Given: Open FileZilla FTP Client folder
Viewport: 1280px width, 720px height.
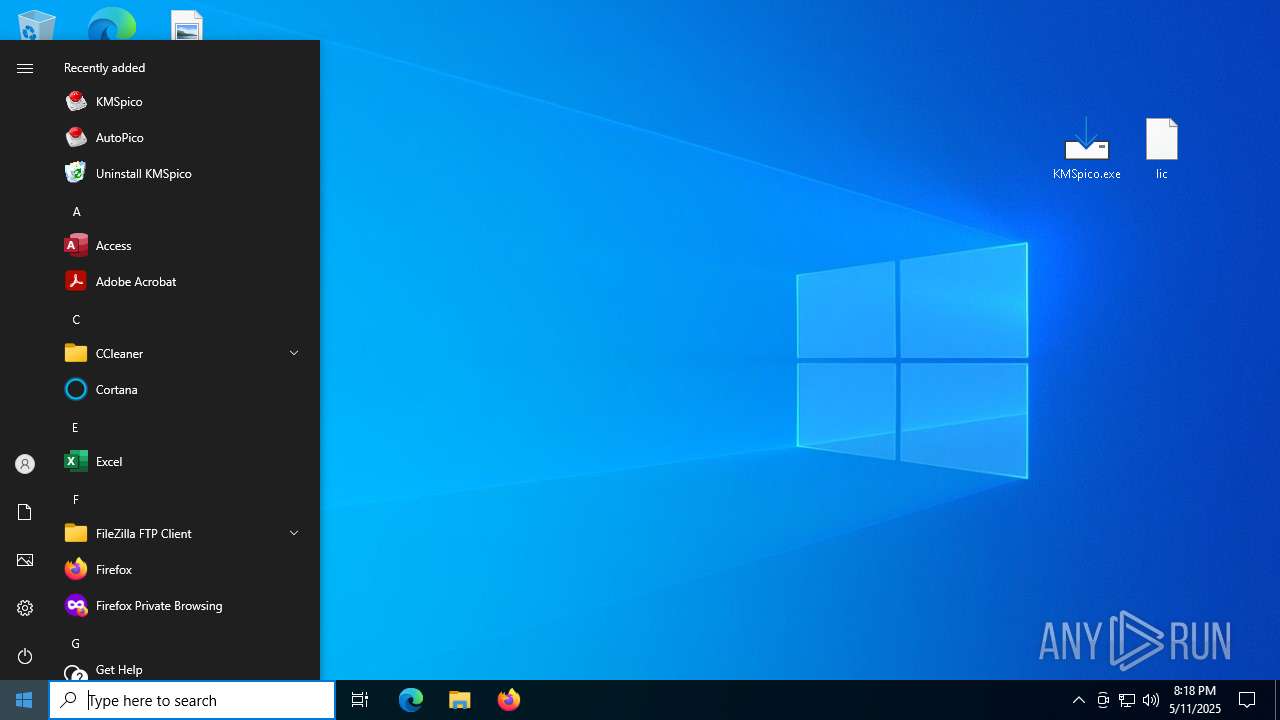Looking at the screenshot, I should click(x=183, y=534).
